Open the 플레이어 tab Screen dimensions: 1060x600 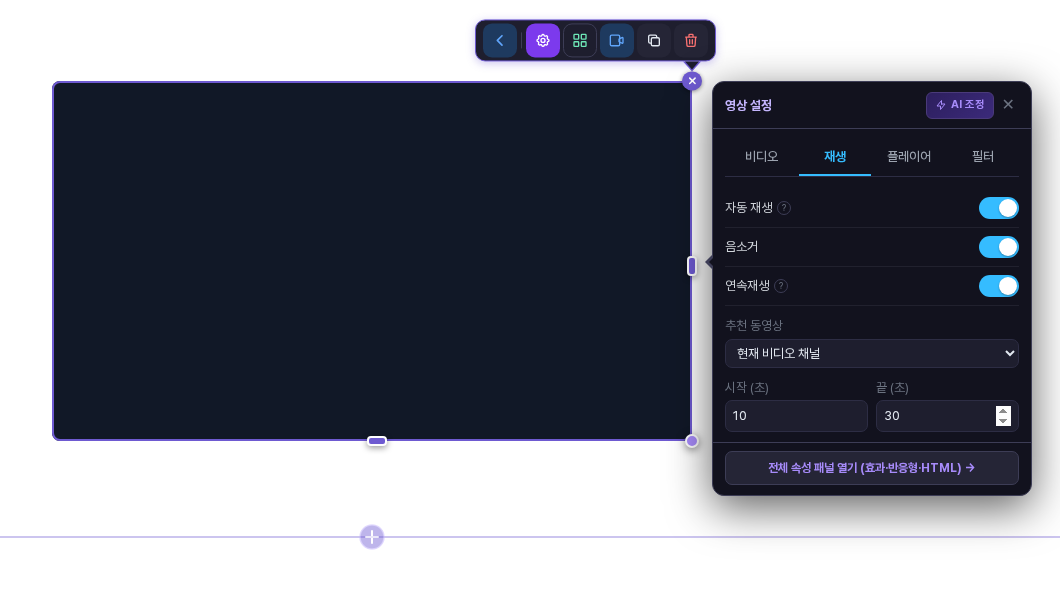click(909, 157)
